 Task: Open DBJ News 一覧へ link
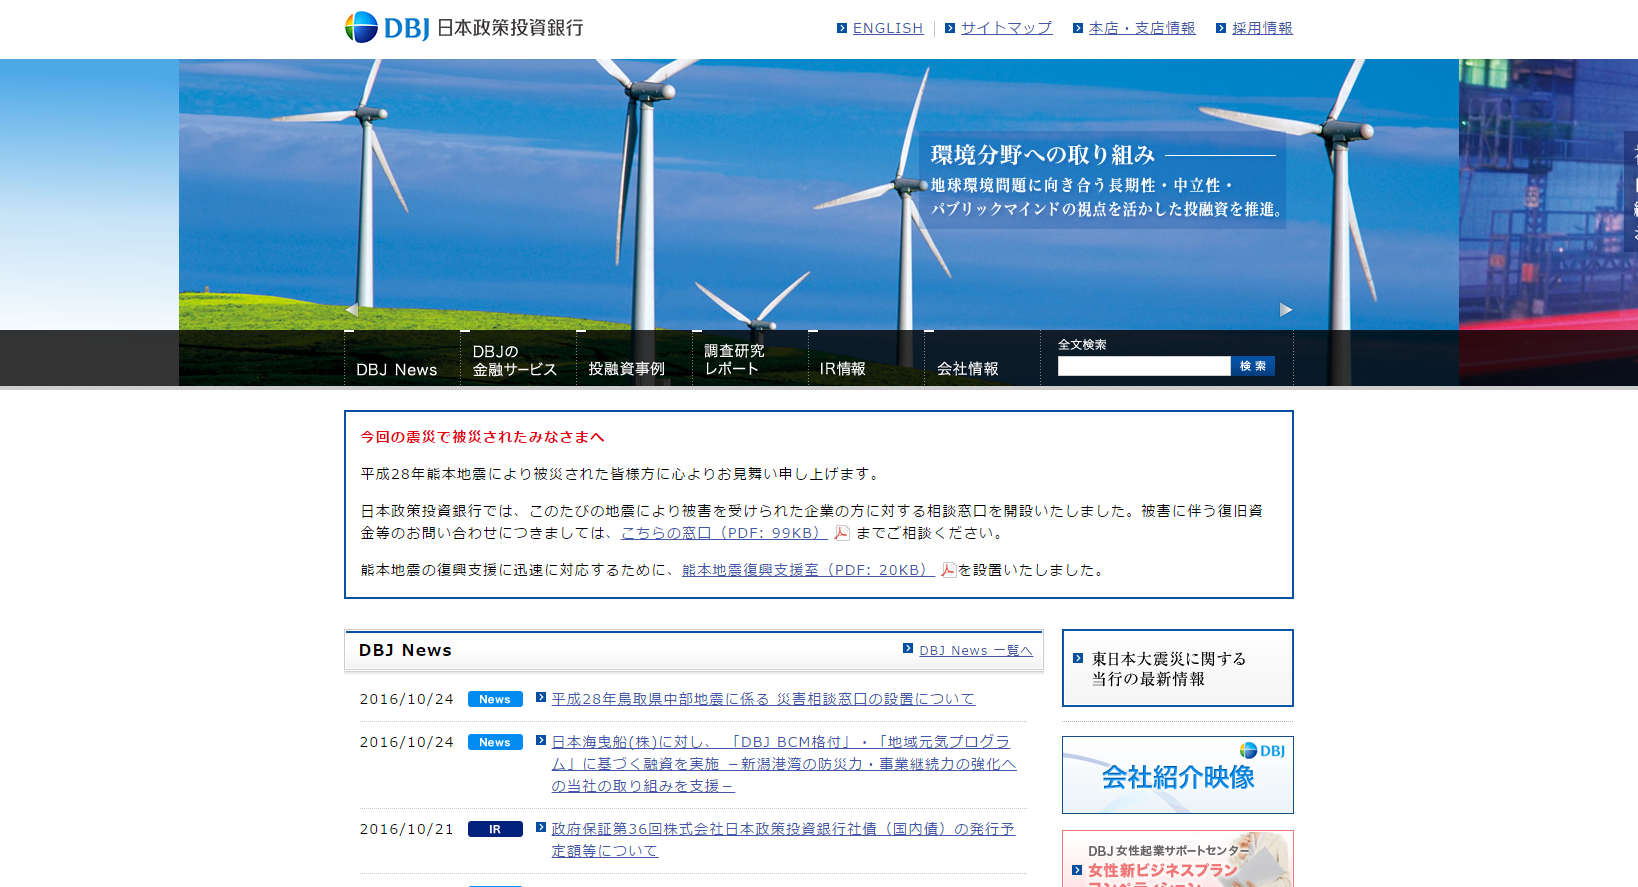point(975,651)
